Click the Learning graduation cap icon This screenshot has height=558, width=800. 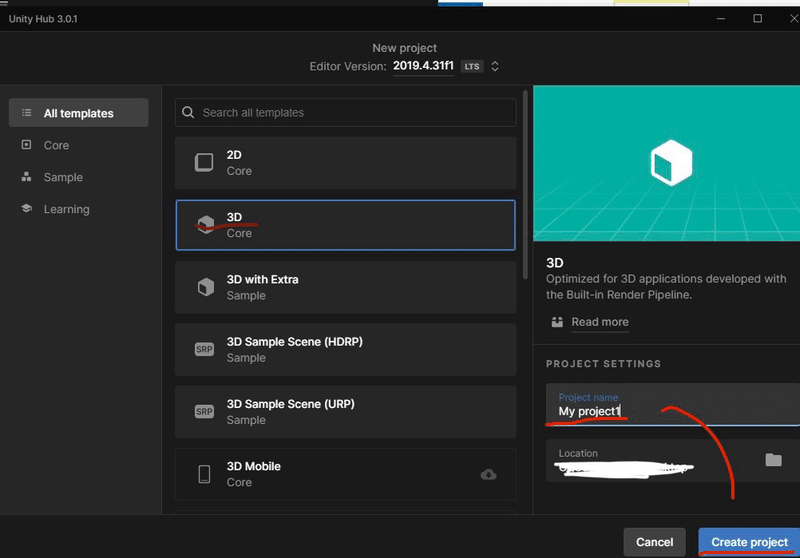27,208
